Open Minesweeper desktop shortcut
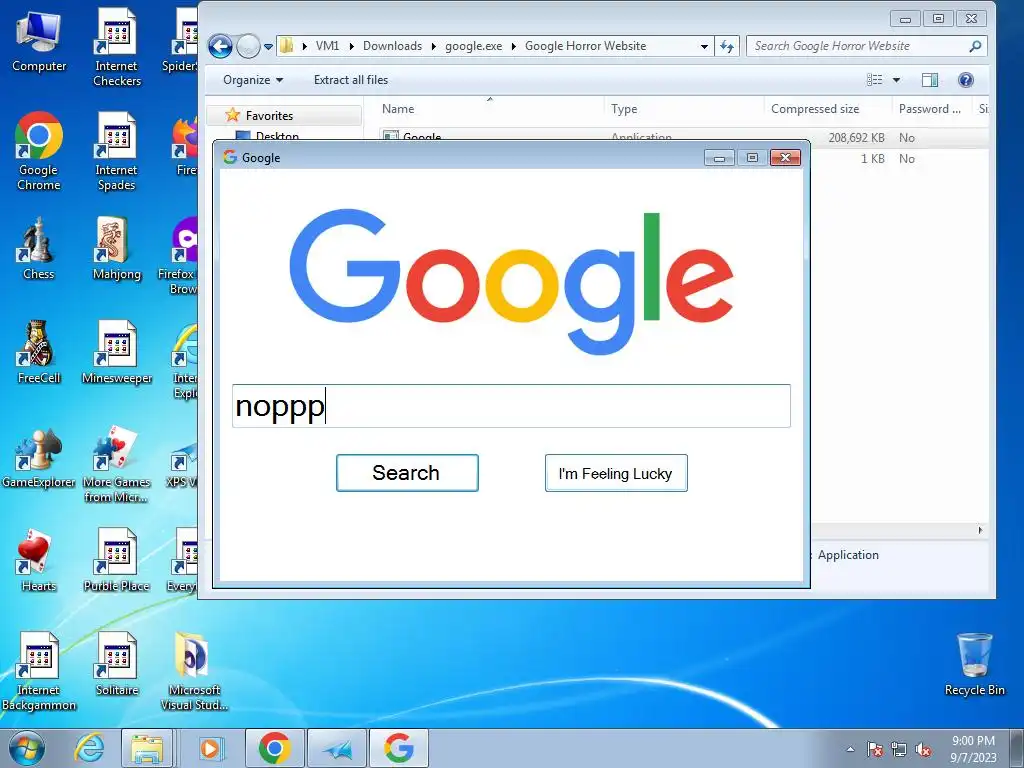 point(117,352)
